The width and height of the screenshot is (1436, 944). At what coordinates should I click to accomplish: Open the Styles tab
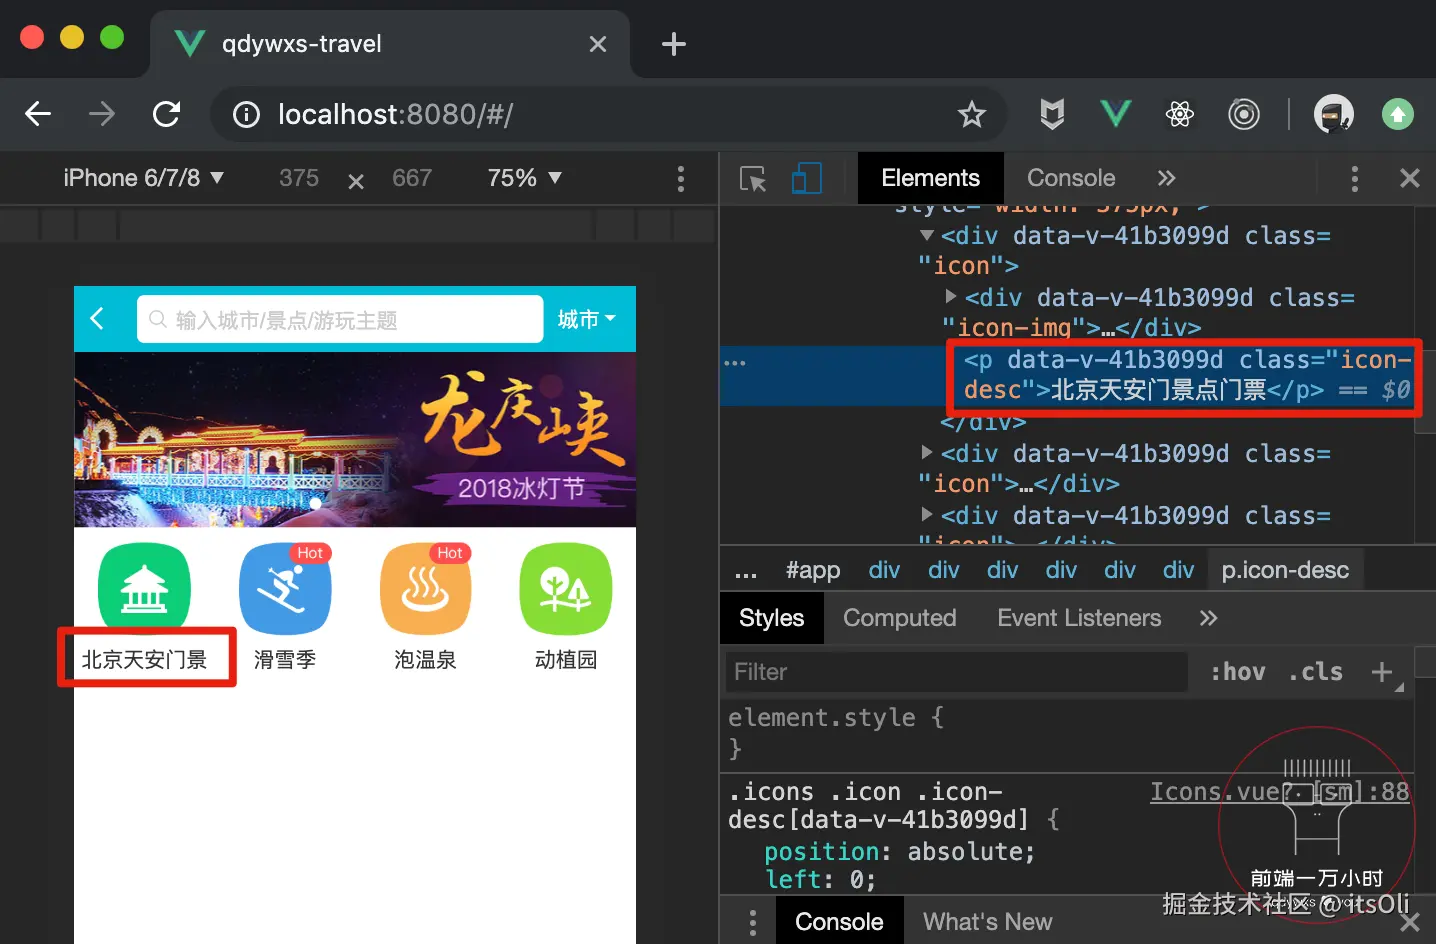click(x=771, y=618)
